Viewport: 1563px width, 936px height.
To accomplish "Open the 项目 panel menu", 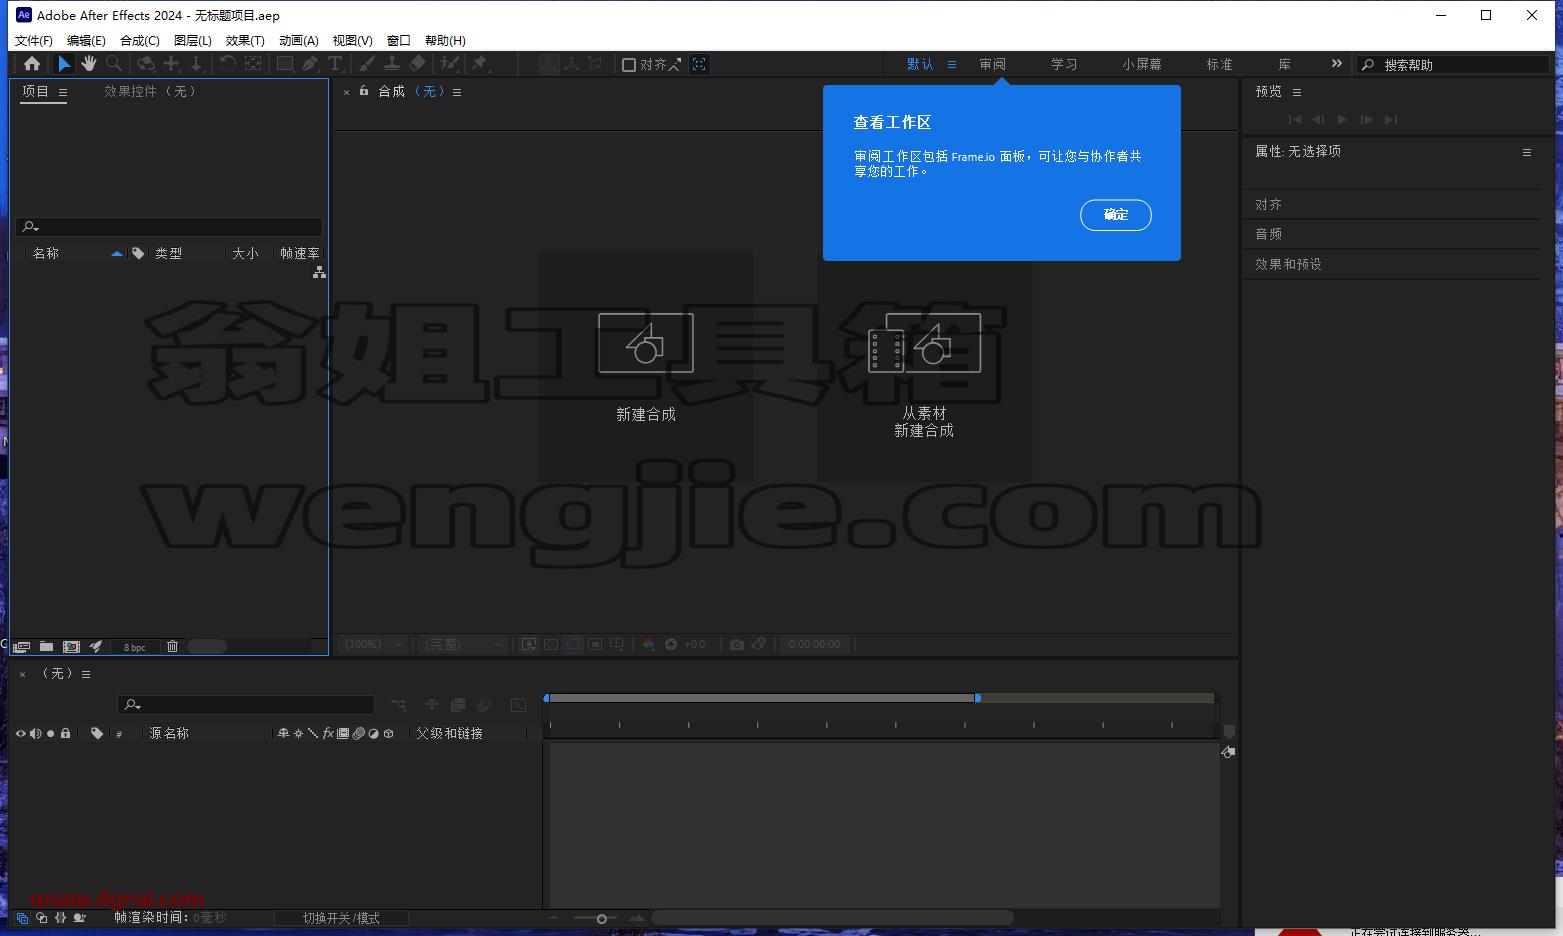I will (x=63, y=92).
